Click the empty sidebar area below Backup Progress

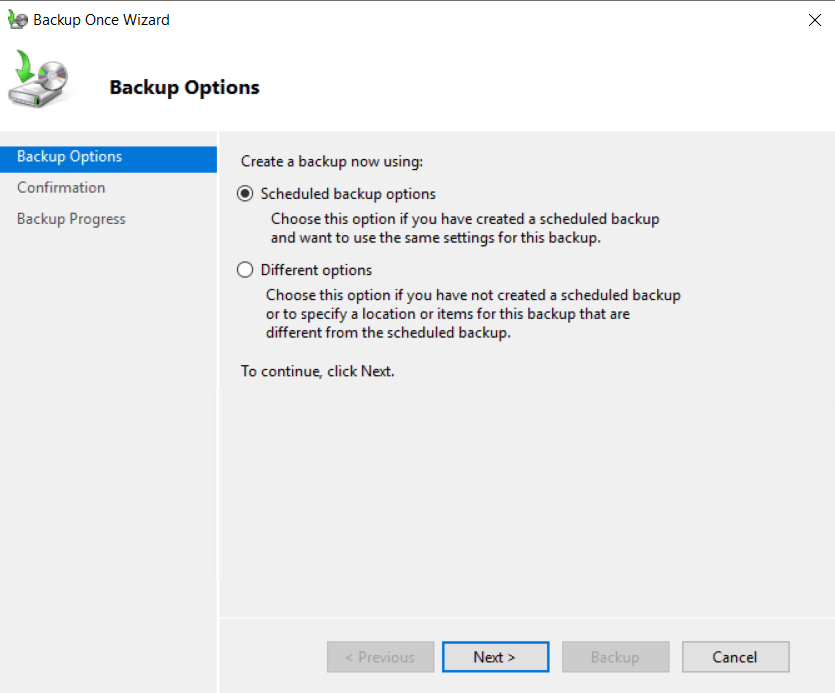(x=108, y=450)
